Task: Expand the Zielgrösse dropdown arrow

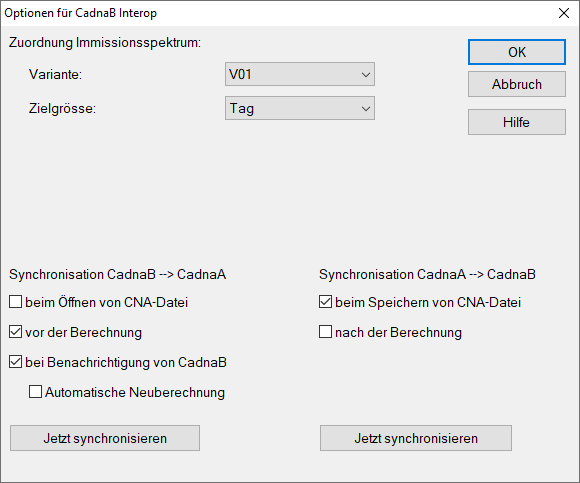Action: pyautogui.click(x=366, y=108)
